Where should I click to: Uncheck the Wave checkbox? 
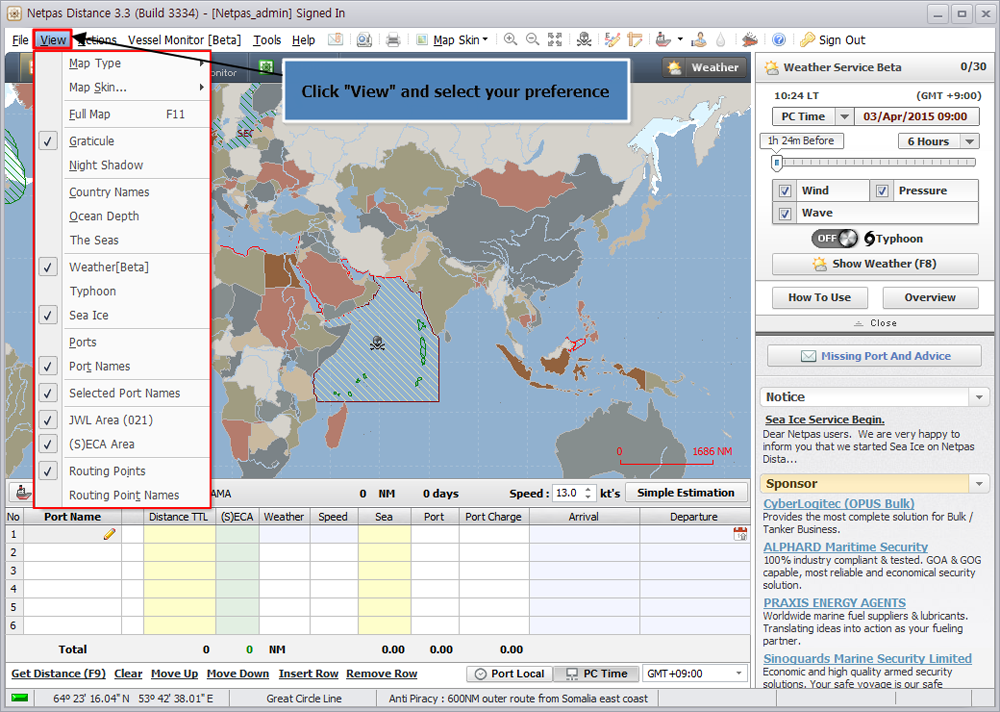tap(785, 213)
